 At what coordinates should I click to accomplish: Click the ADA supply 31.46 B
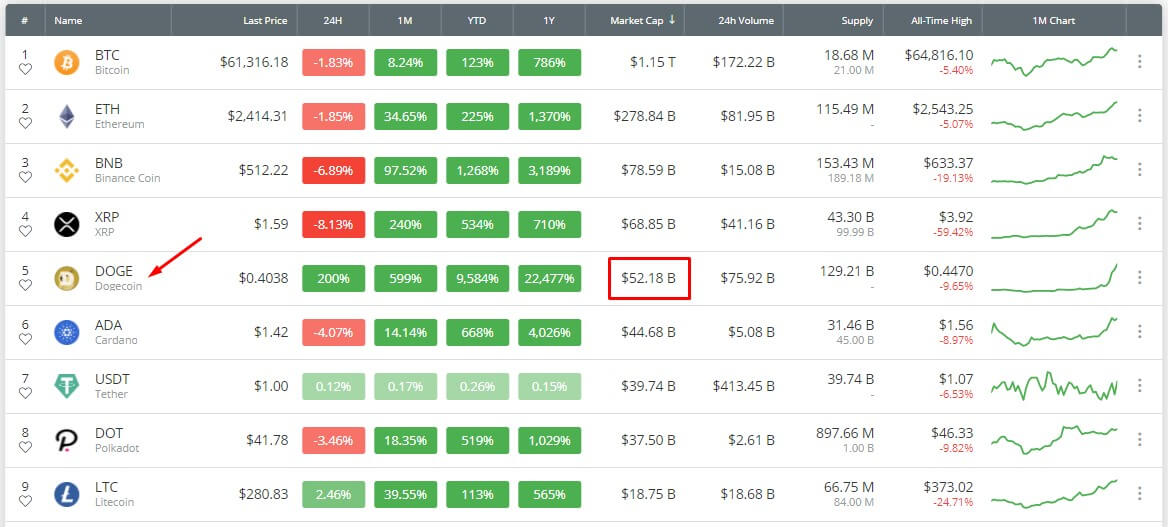coord(851,325)
